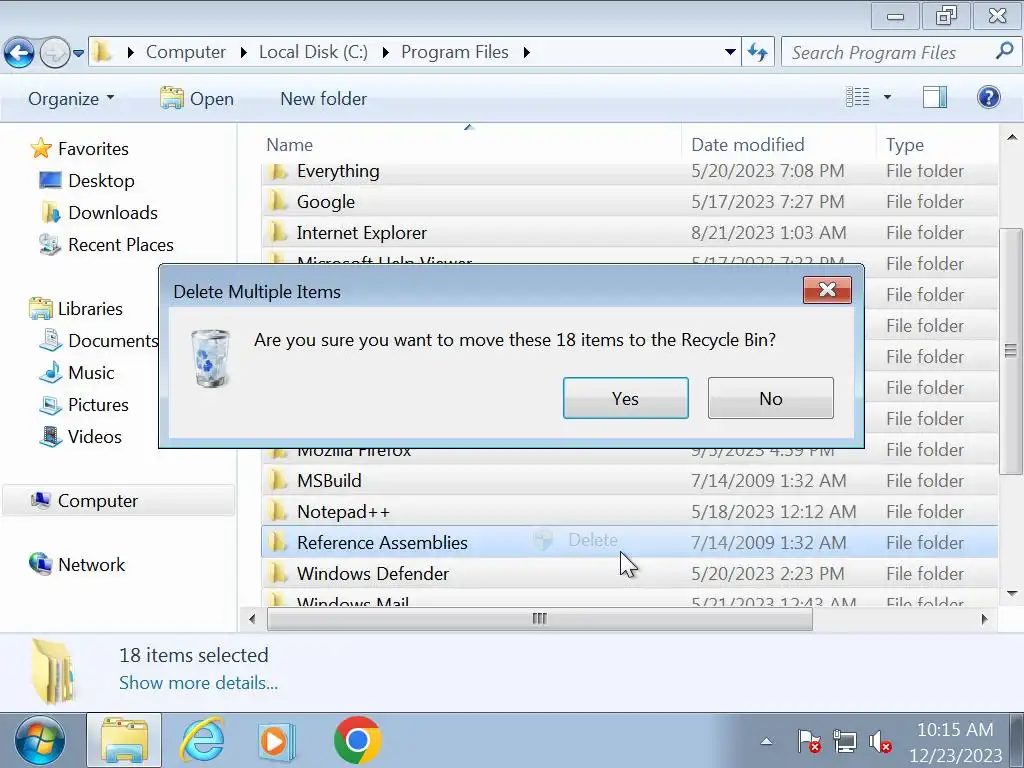Expand the arrow after Local Disk breadcrumb
The image size is (1024, 768).
point(385,52)
